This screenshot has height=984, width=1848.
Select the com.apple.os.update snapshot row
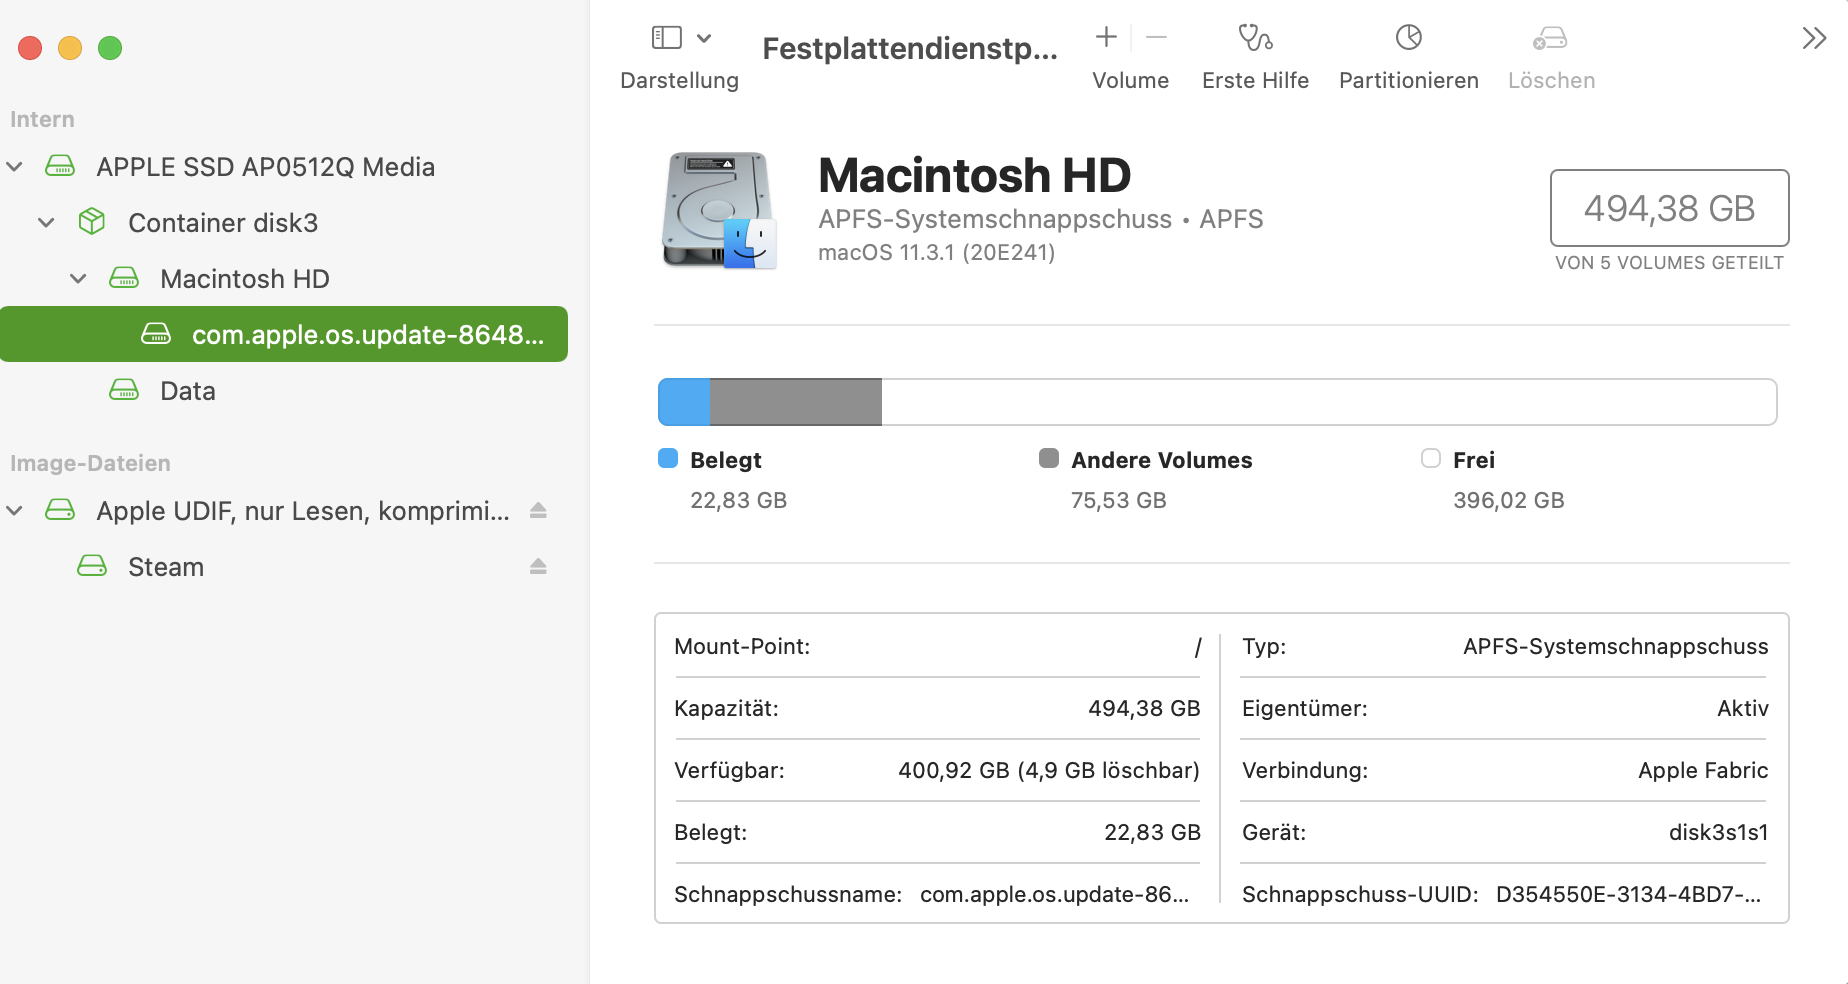coord(284,334)
